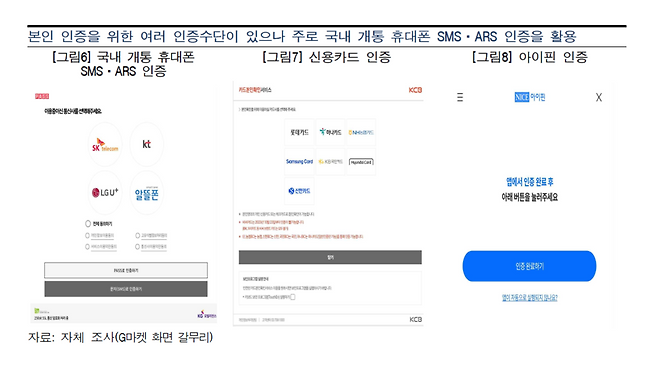This screenshot has width=658, height=372.
Task: Pick the Hyundai Card option
Action: point(361,162)
